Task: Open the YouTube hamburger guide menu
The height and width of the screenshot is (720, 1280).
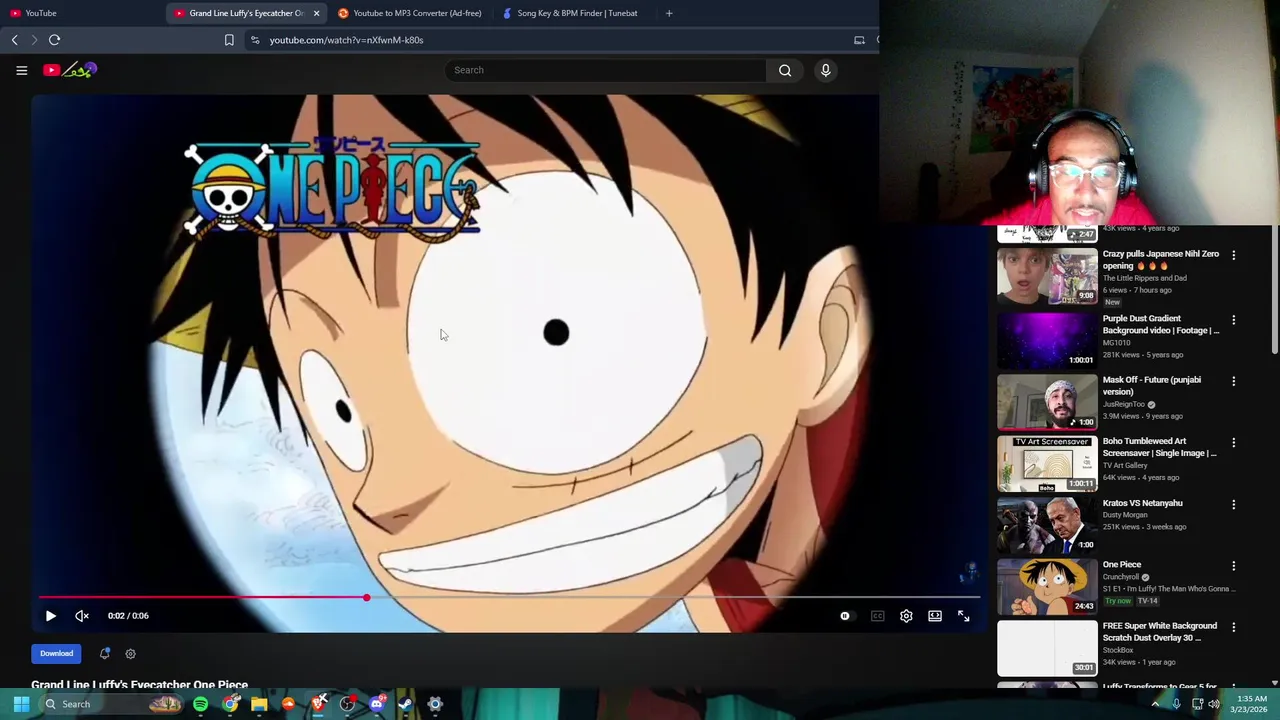Action: click(x=21, y=70)
